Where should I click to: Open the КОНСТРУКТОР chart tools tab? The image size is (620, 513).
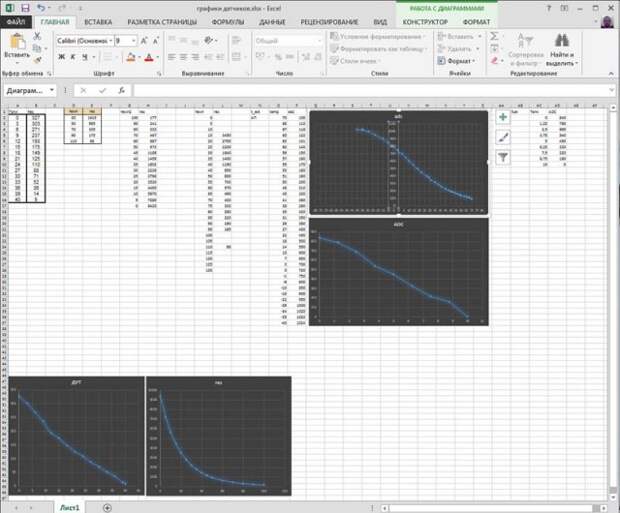click(x=425, y=22)
